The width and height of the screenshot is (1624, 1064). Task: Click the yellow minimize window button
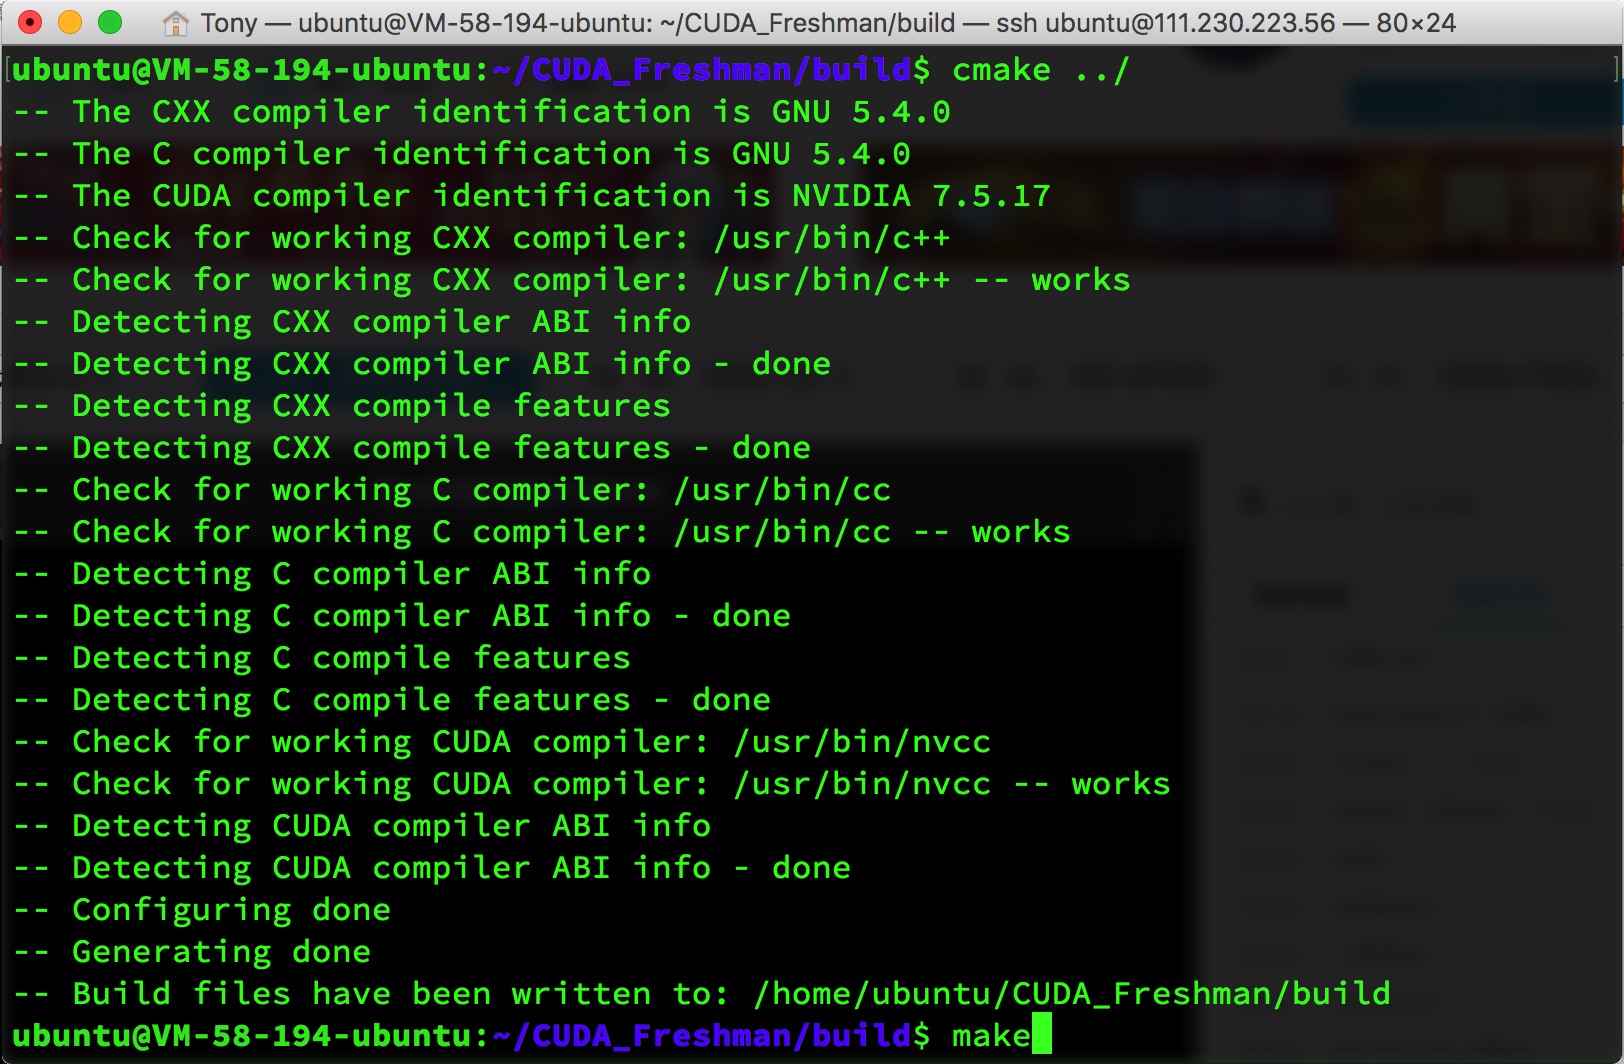70,22
